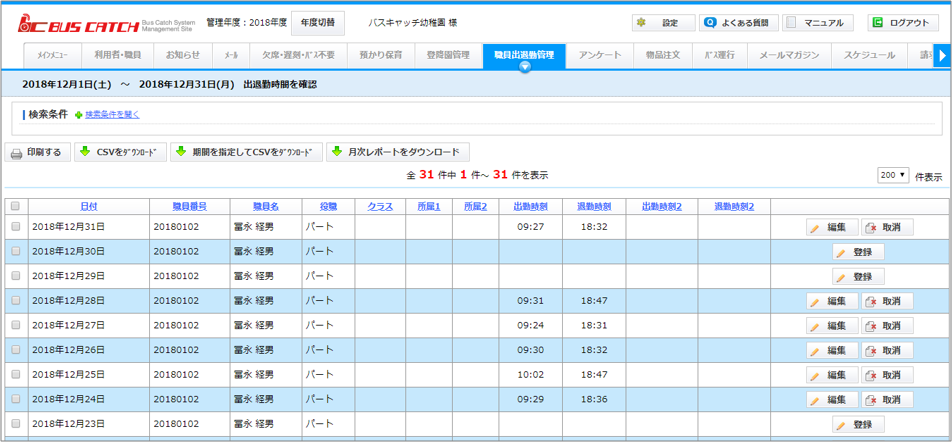952x442 pixels.
Task: Click 取消 for 2018年12月28日 row
Action: 887,301
